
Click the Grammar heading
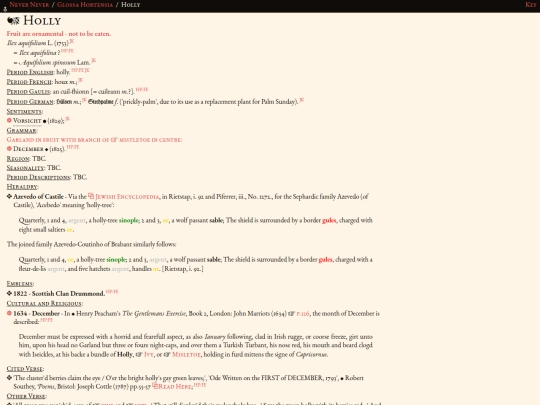click(22, 131)
